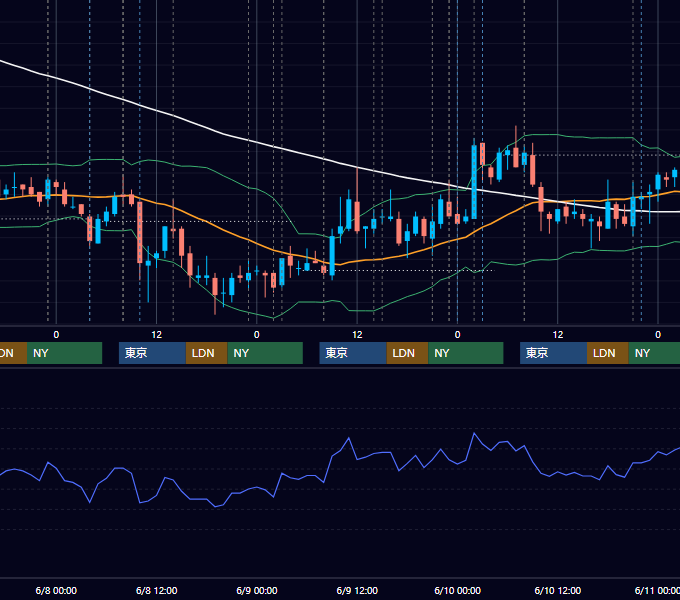
Task: Select the NY session block near 6/11 00:00
Action: [x=654, y=353]
